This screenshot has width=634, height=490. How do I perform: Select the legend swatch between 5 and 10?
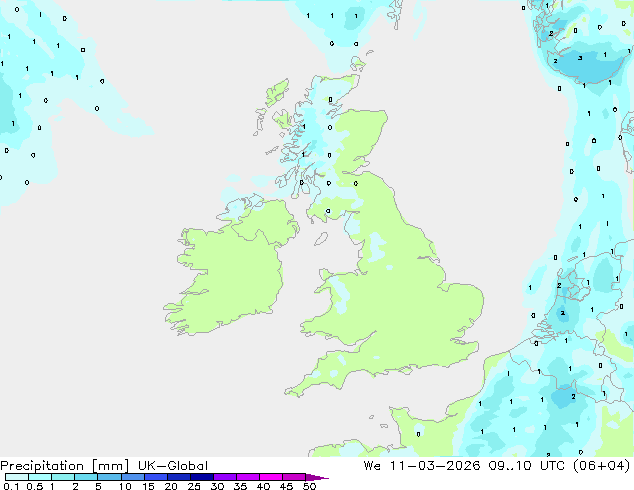[109, 477]
